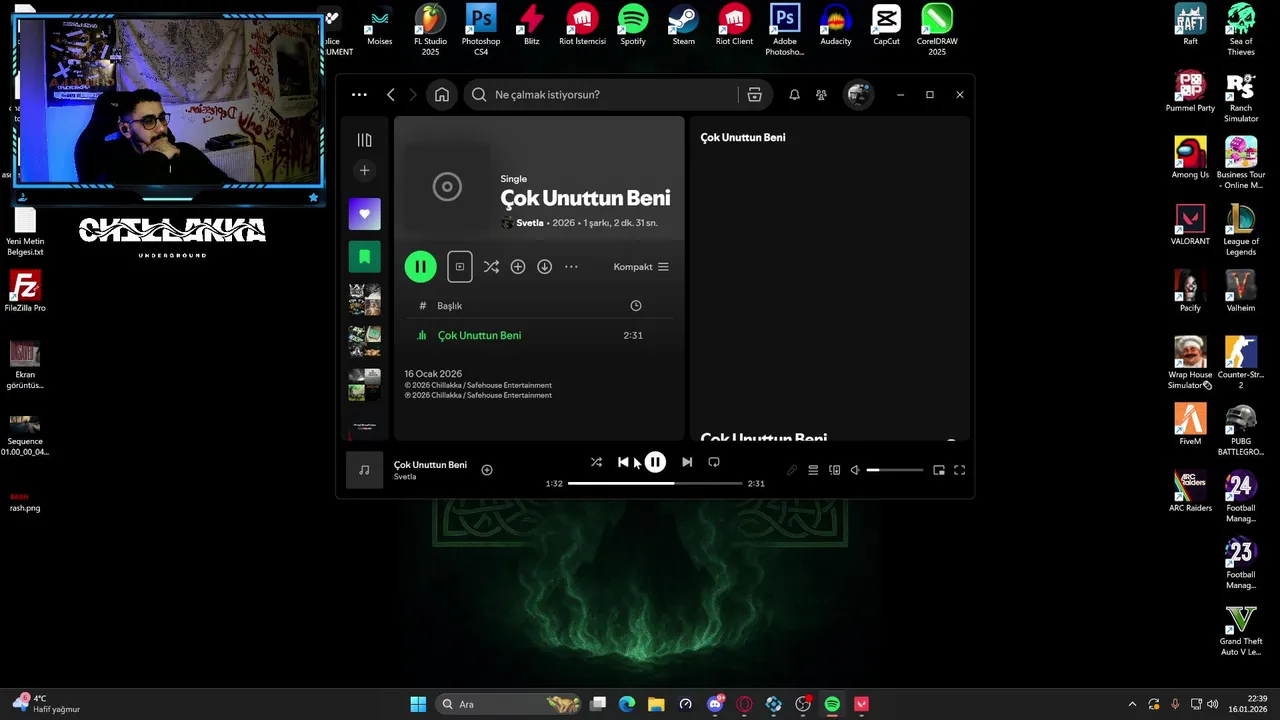
Task: Select the Çok Unuttun Beni track row
Action: click(x=539, y=336)
